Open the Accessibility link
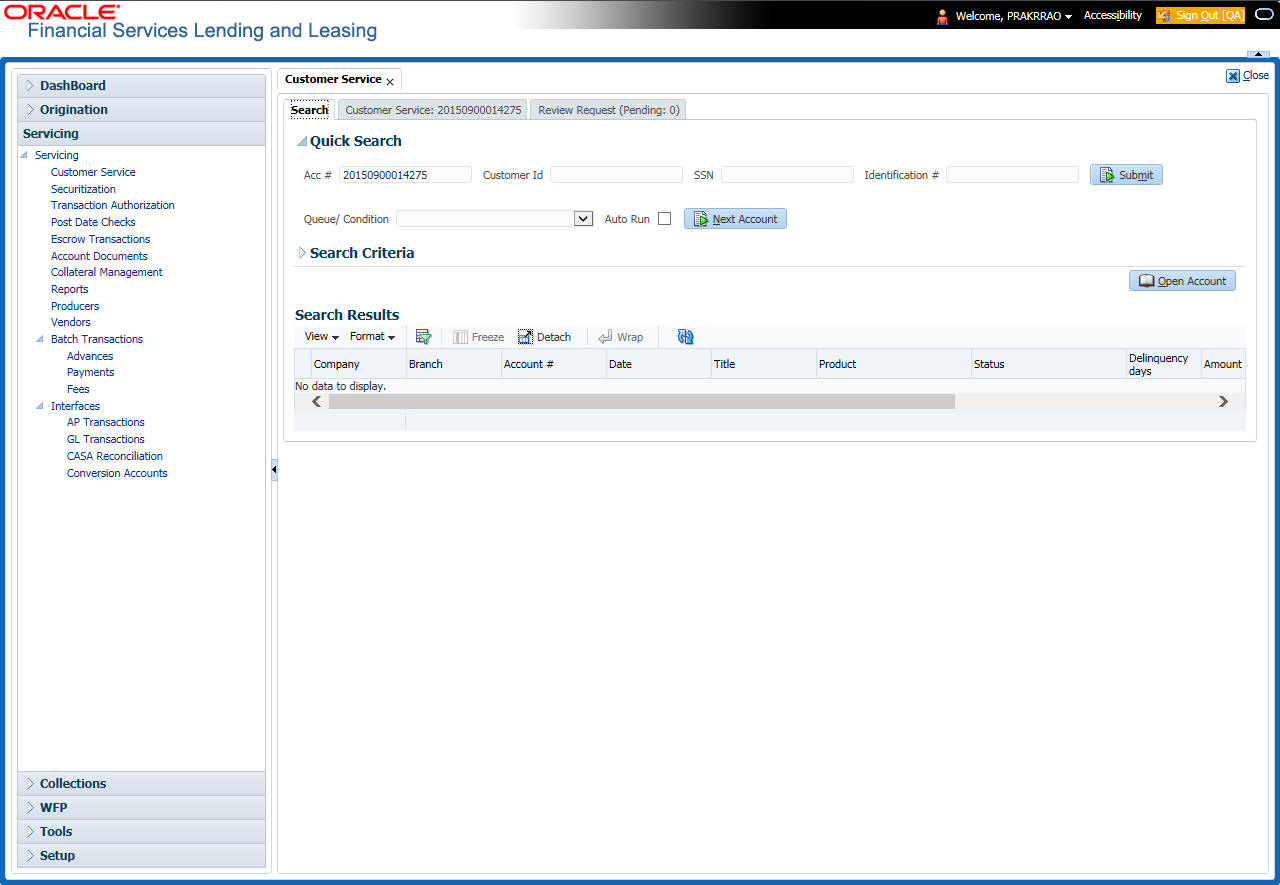 pyautogui.click(x=1113, y=16)
